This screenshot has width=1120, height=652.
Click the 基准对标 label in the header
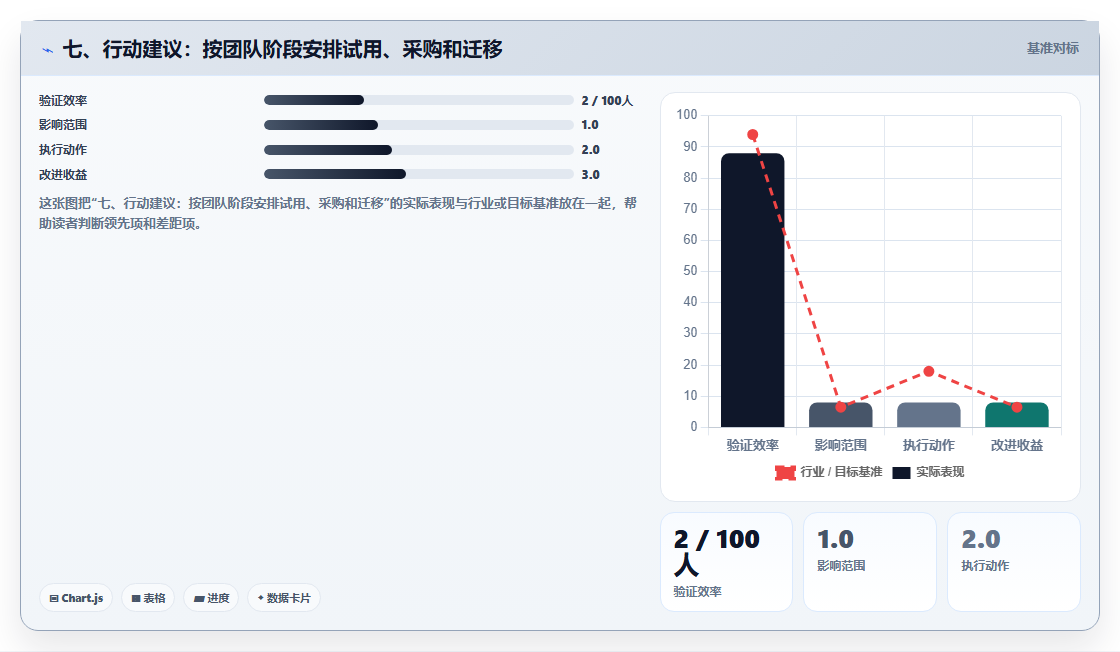click(x=1052, y=49)
